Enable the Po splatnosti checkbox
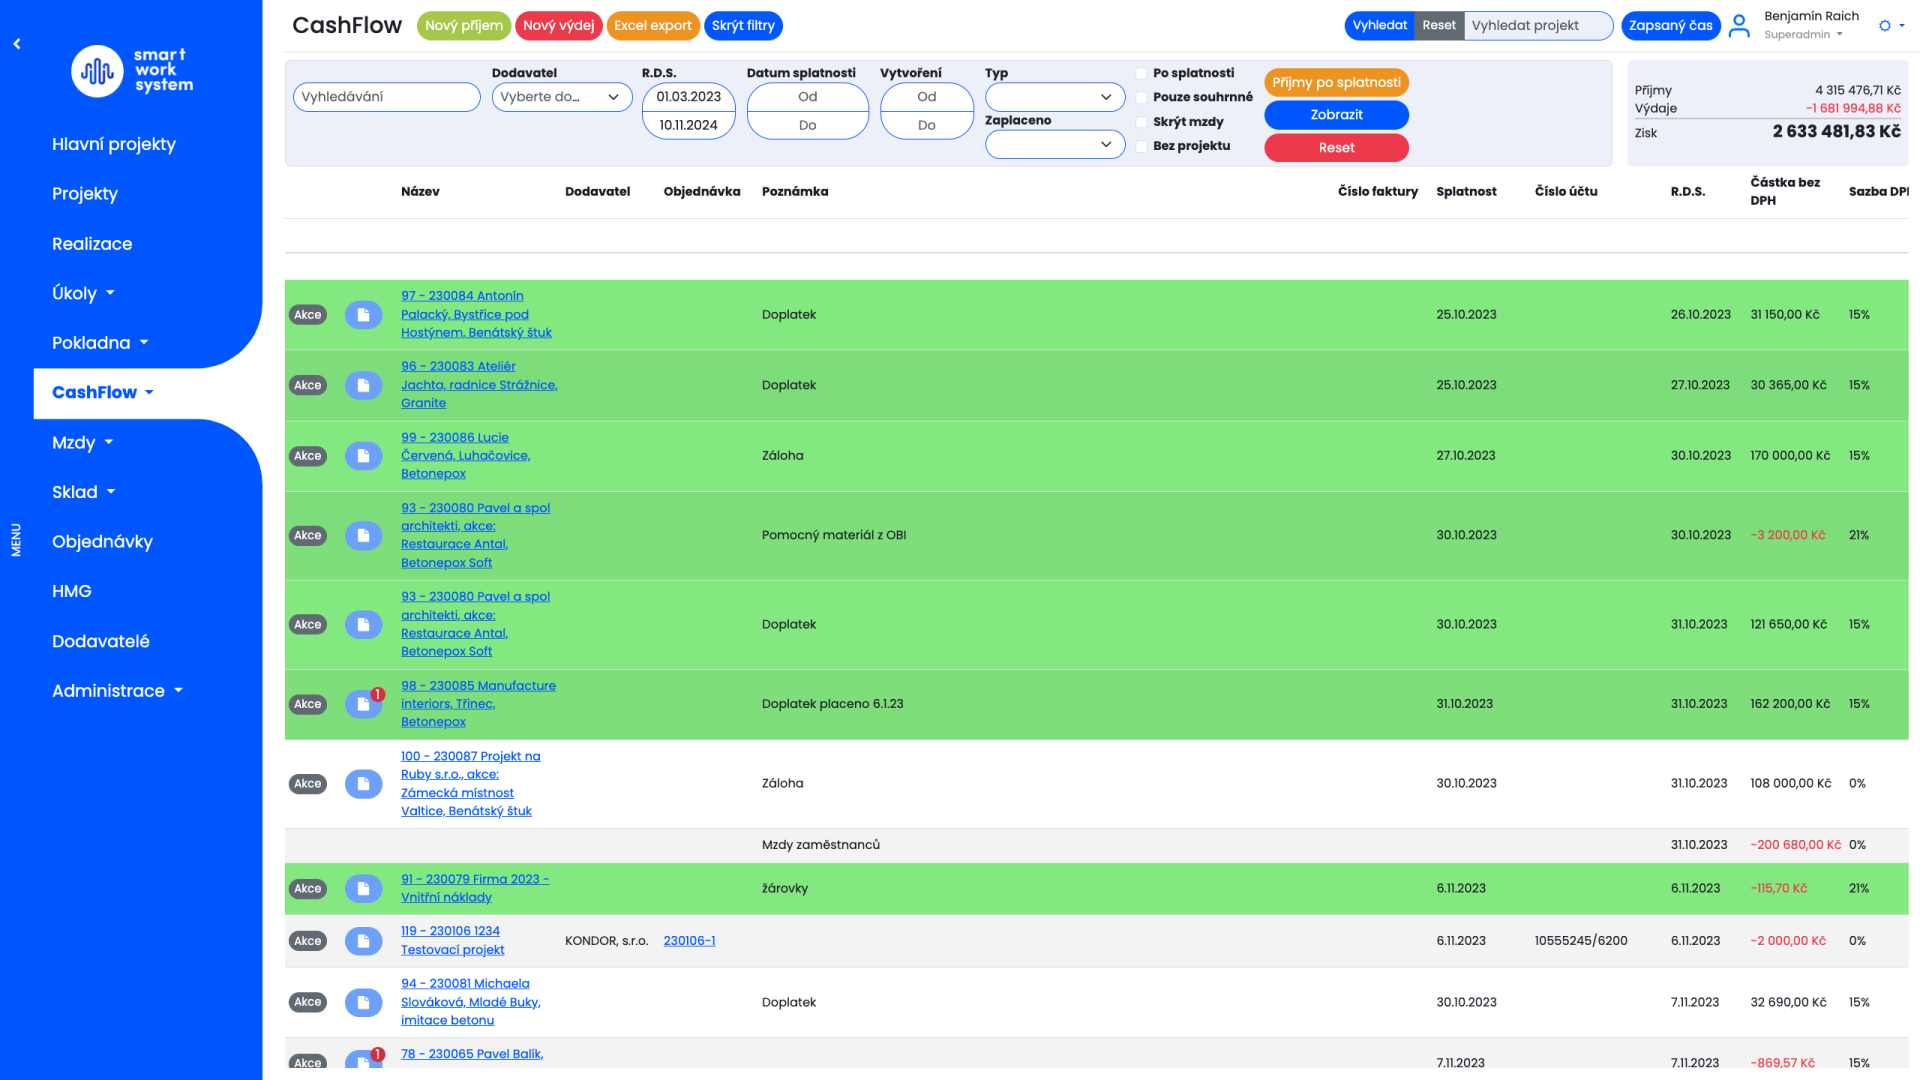The height and width of the screenshot is (1080, 1920). [x=1141, y=73]
